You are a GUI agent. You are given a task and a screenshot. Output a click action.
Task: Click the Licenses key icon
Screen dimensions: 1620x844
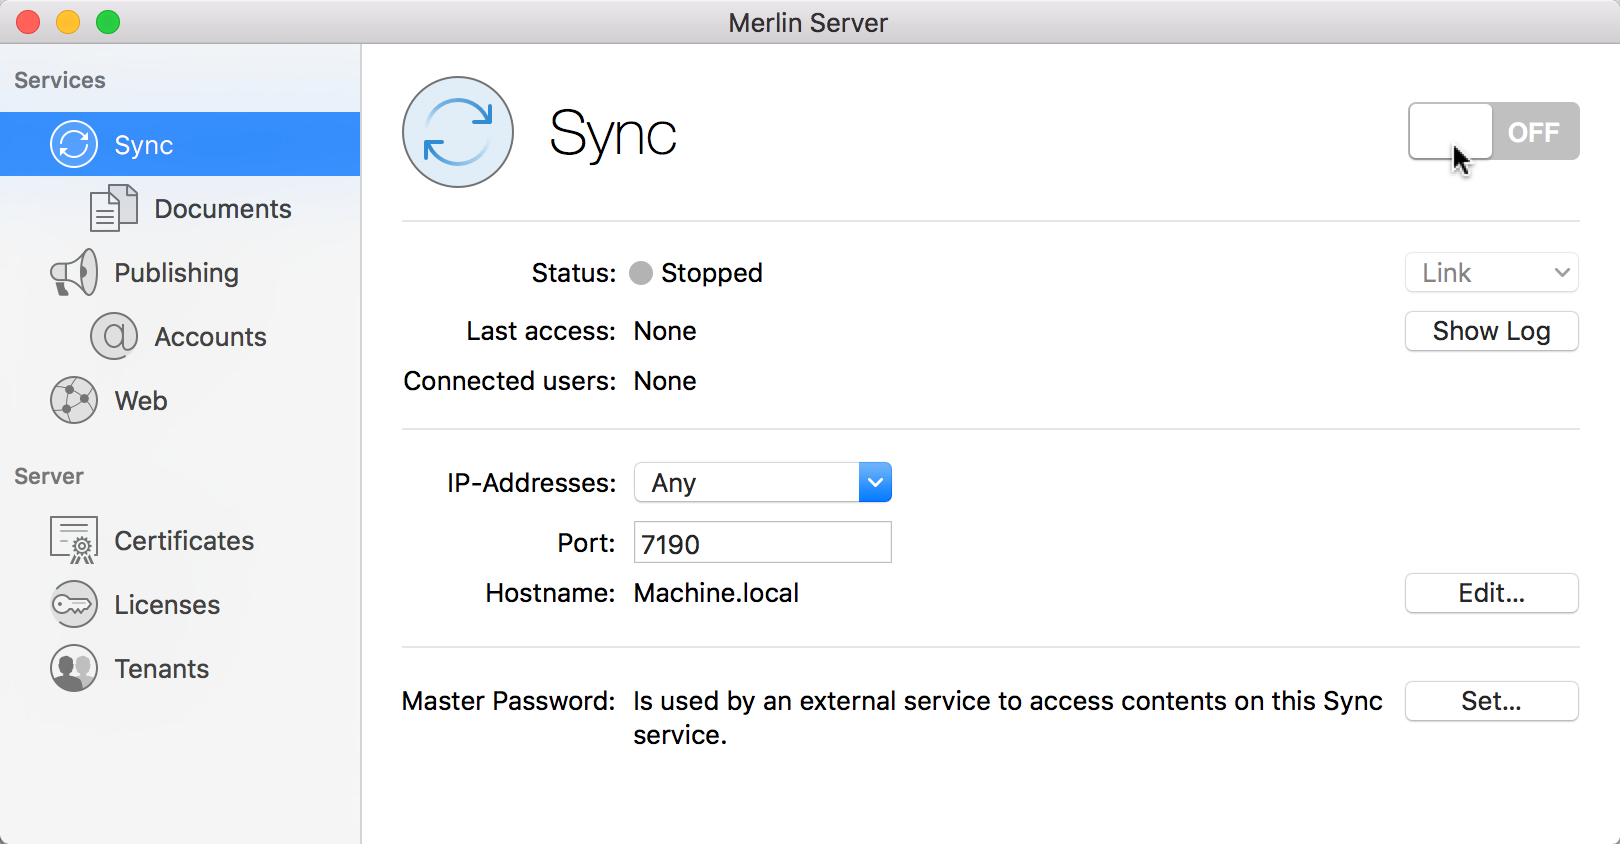(x=74, y=604)
